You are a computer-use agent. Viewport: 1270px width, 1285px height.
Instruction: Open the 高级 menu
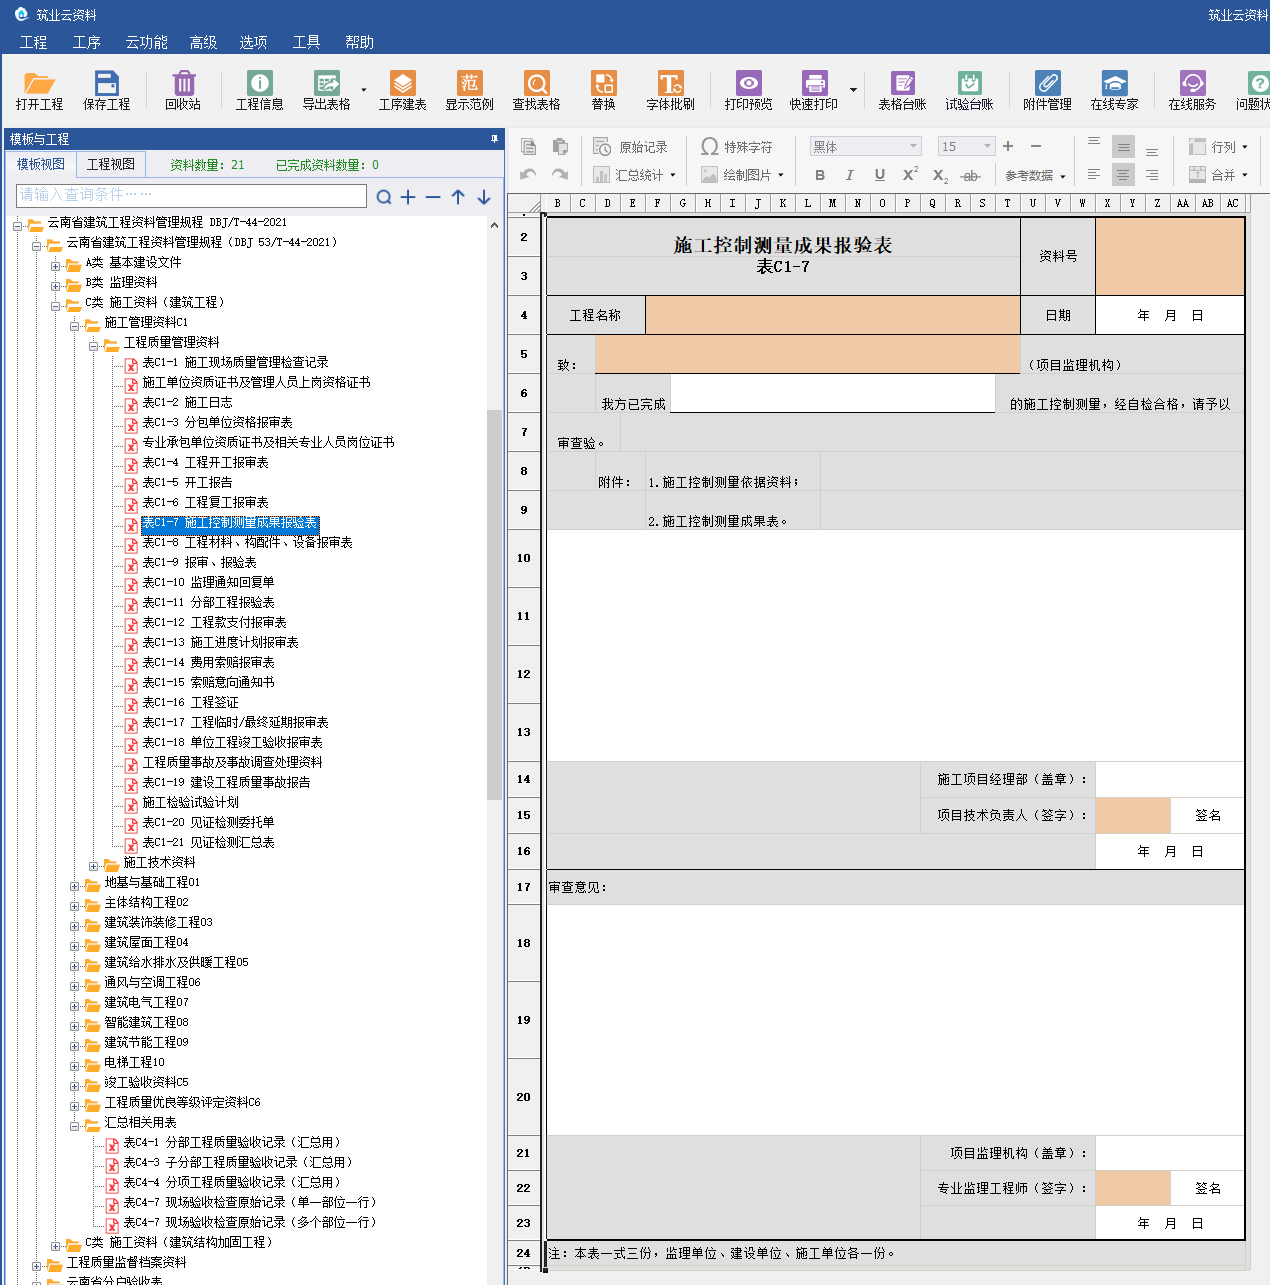203,42
